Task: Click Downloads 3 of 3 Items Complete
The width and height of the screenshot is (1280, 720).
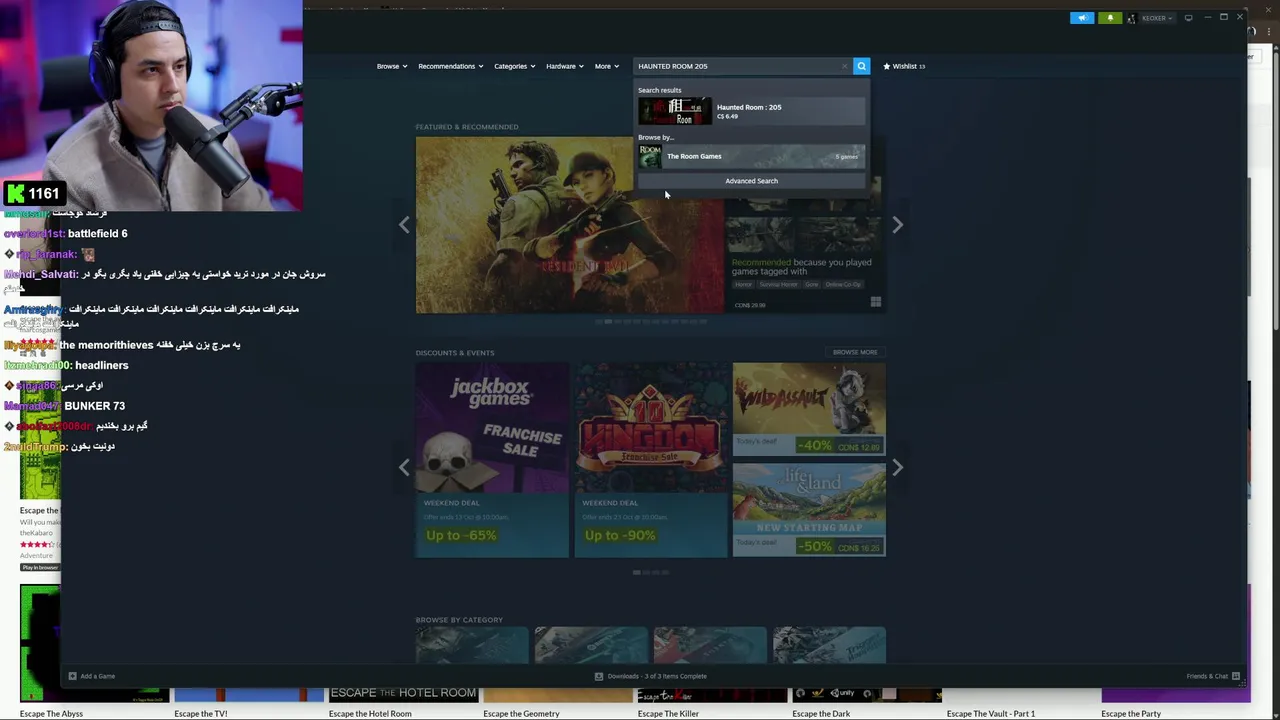Action: click(x=657, y=676)
